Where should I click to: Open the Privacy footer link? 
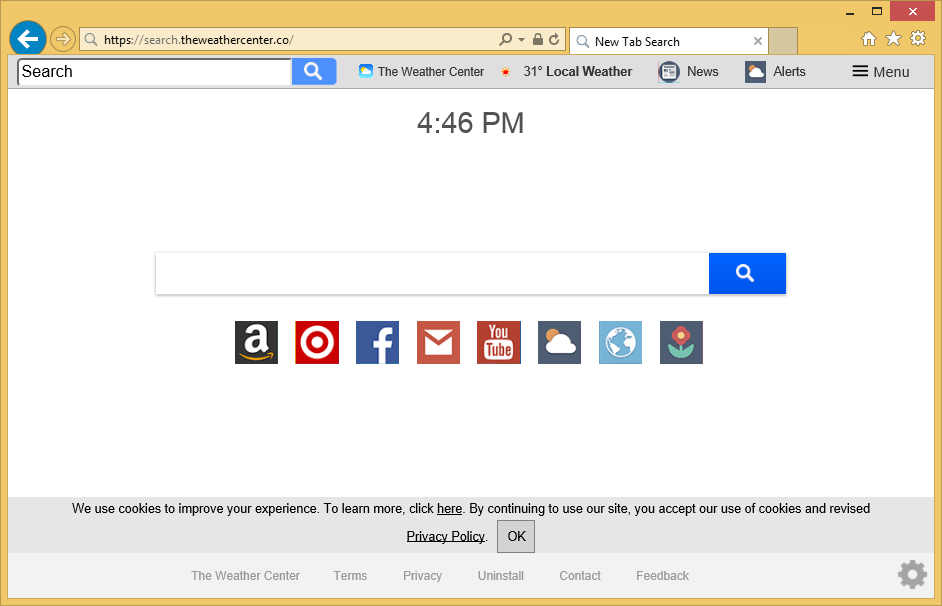[422, 575]
